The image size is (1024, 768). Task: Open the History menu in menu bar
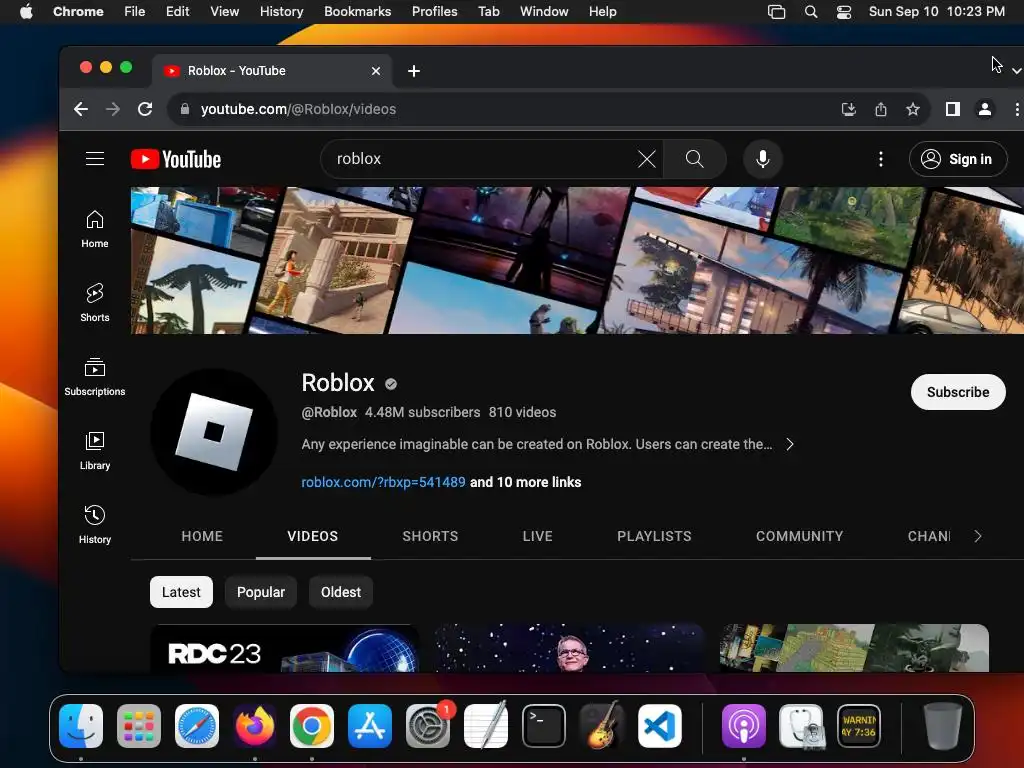[x=281, y=11]
